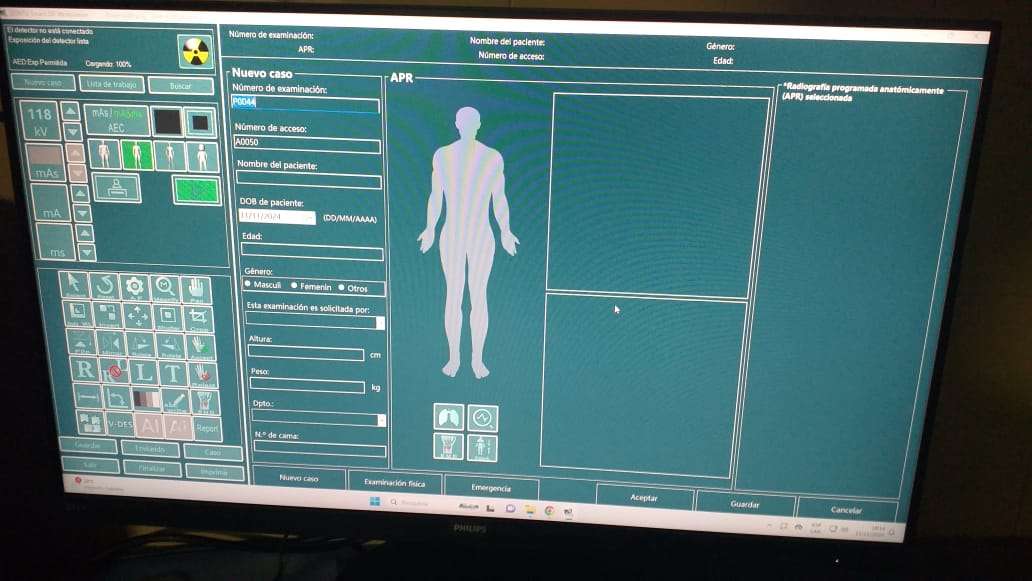Click the Nombre del paciente input field

(x=309, y=181)
